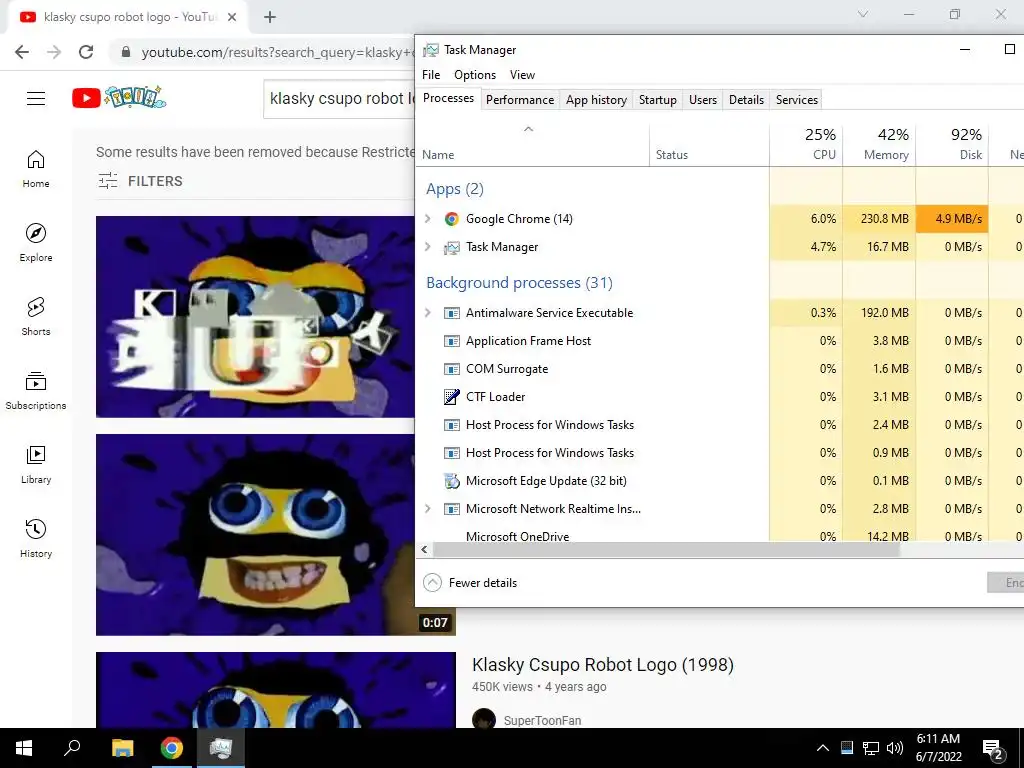Screen dimensions: 1024x768
Task: Sort processes by CPU column
Action: [807, 144]
